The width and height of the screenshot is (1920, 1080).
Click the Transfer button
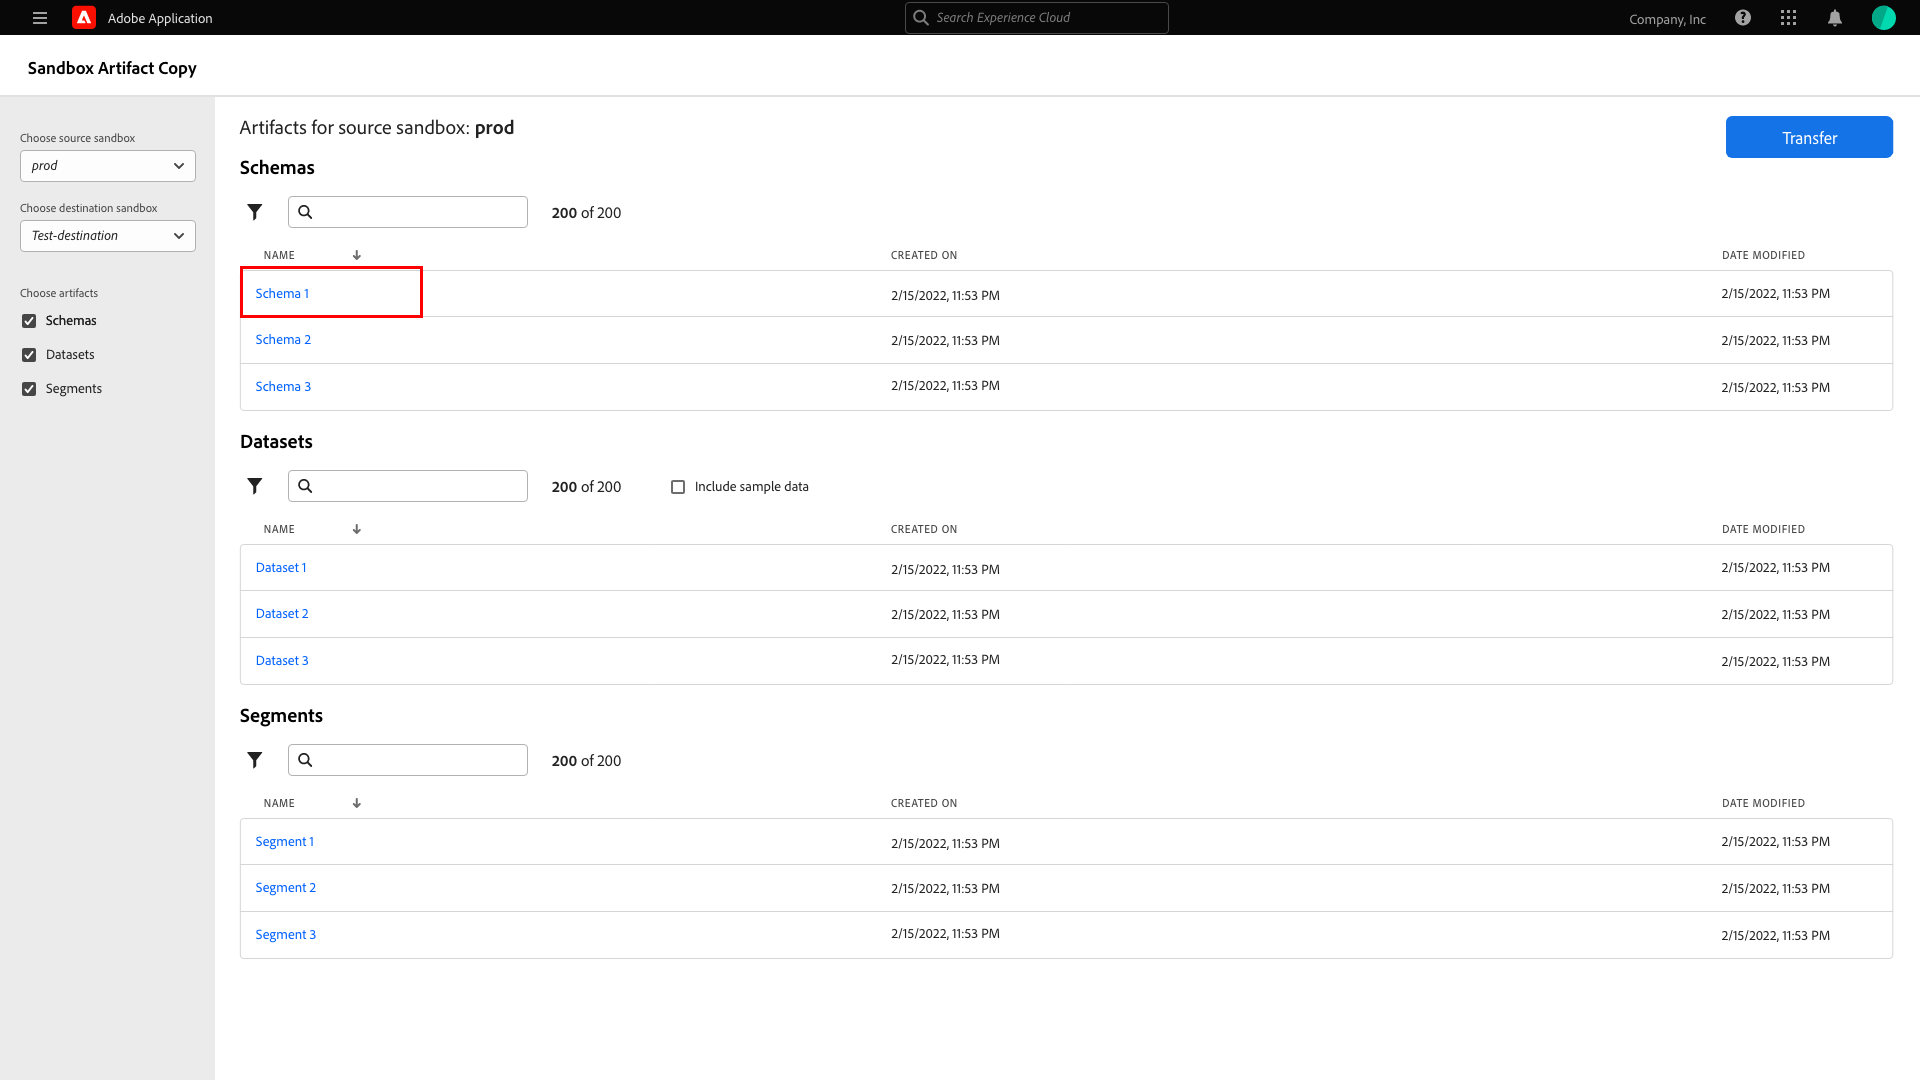pos(1808,138)
